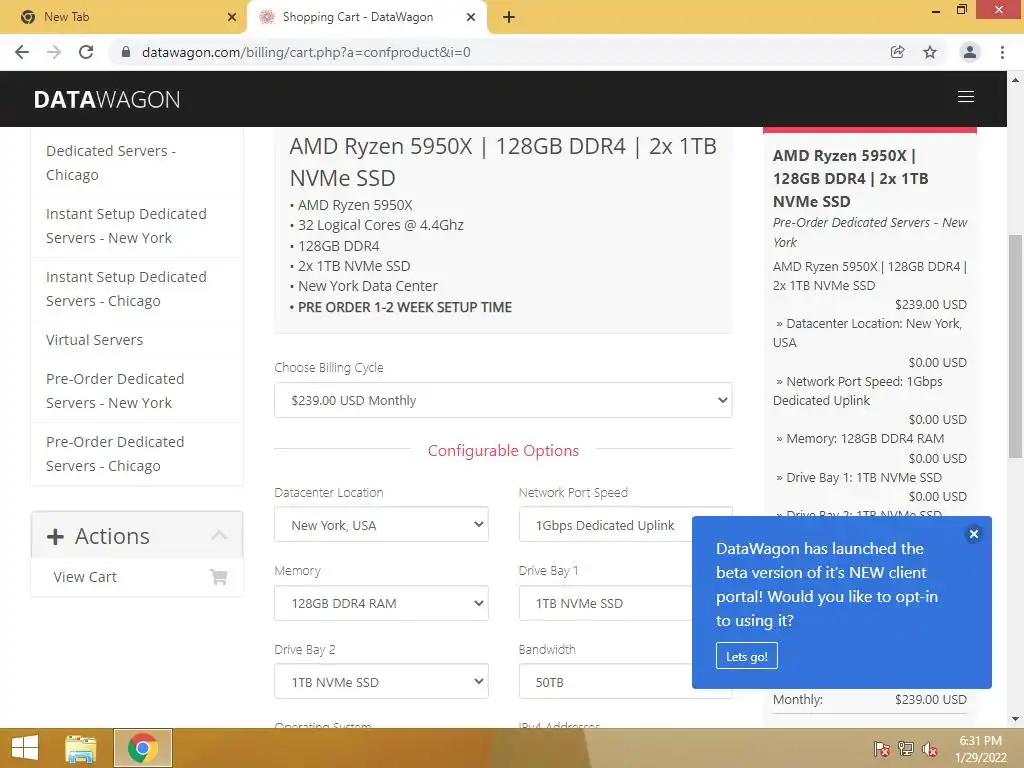Click the browser forward arrow
Image resolution: width=1024 pixels, height=768 pixels.
[x=54, y=52]
